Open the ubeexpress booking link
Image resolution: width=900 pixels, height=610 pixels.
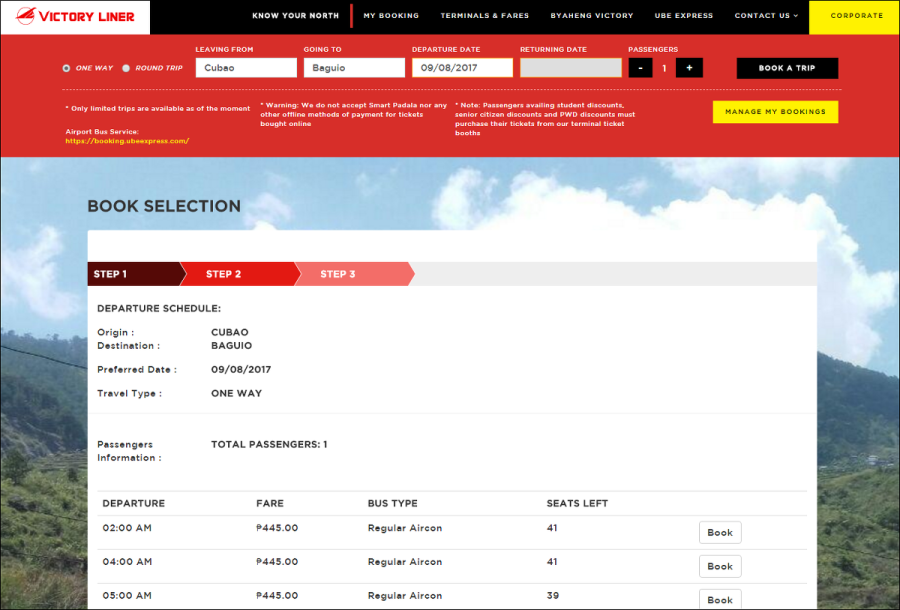click(127, 141)
